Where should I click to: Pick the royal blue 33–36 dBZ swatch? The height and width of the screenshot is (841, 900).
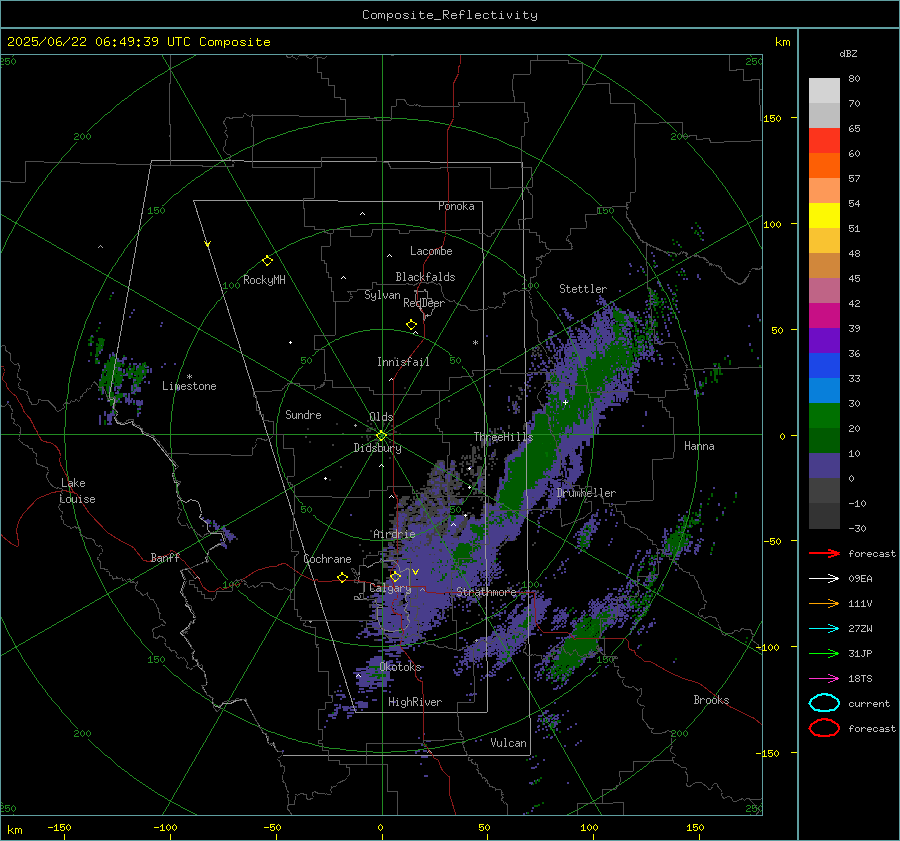824,366
